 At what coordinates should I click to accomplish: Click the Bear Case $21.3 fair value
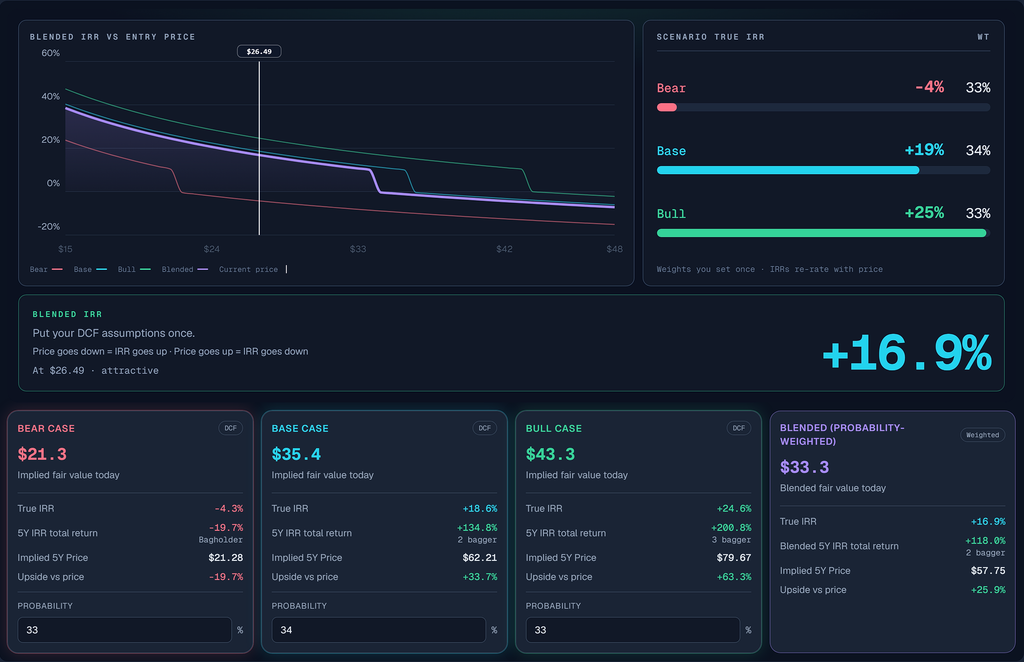click(42, 454)
